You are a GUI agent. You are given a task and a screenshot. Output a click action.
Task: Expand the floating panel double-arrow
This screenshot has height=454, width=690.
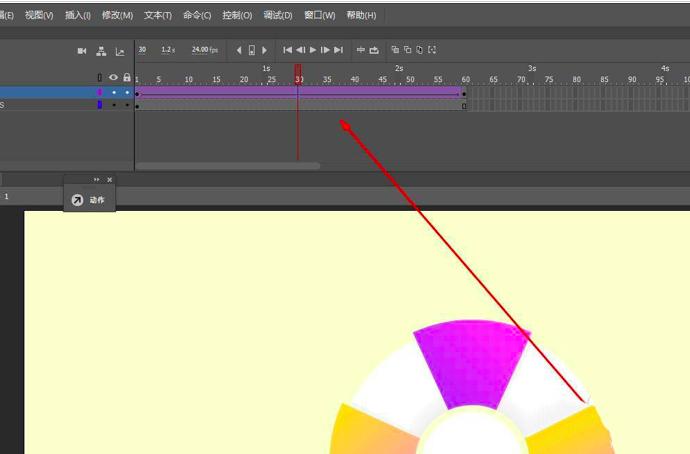[x=96, y=179]
